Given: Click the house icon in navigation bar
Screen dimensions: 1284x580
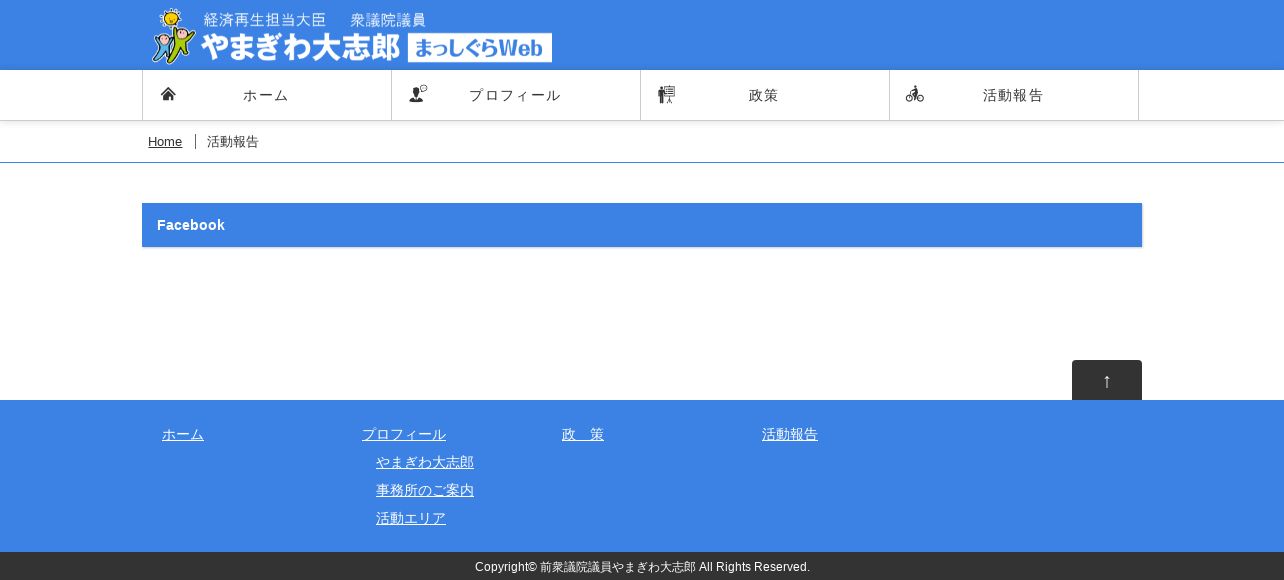Looking at the screenshot, I should [x=168, y=94].
